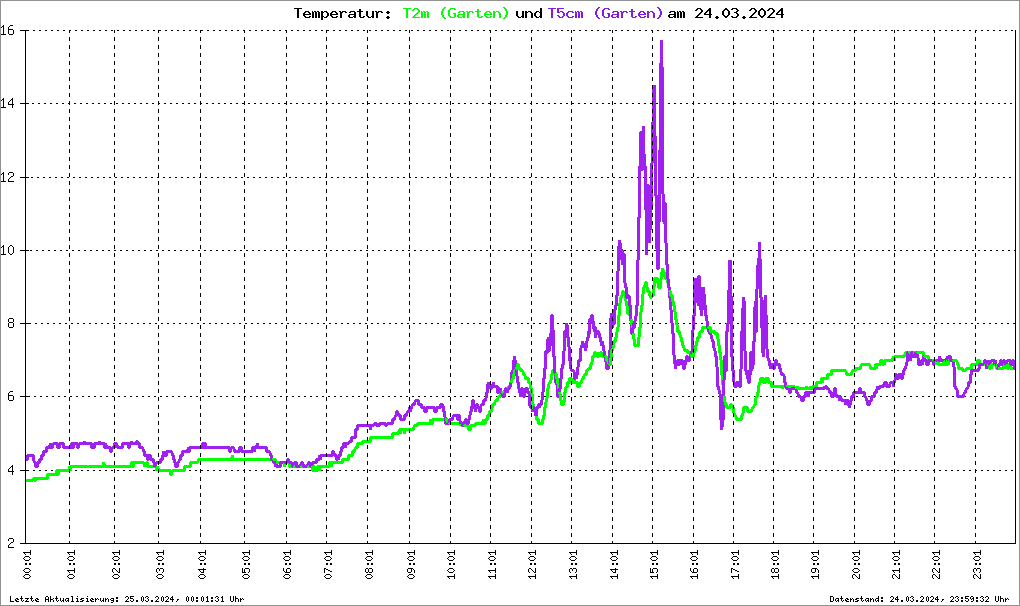The width and height of the screenshot is (1020, 606).
Task: Click the x-axis time label 09:01
Action: [411, 564]
